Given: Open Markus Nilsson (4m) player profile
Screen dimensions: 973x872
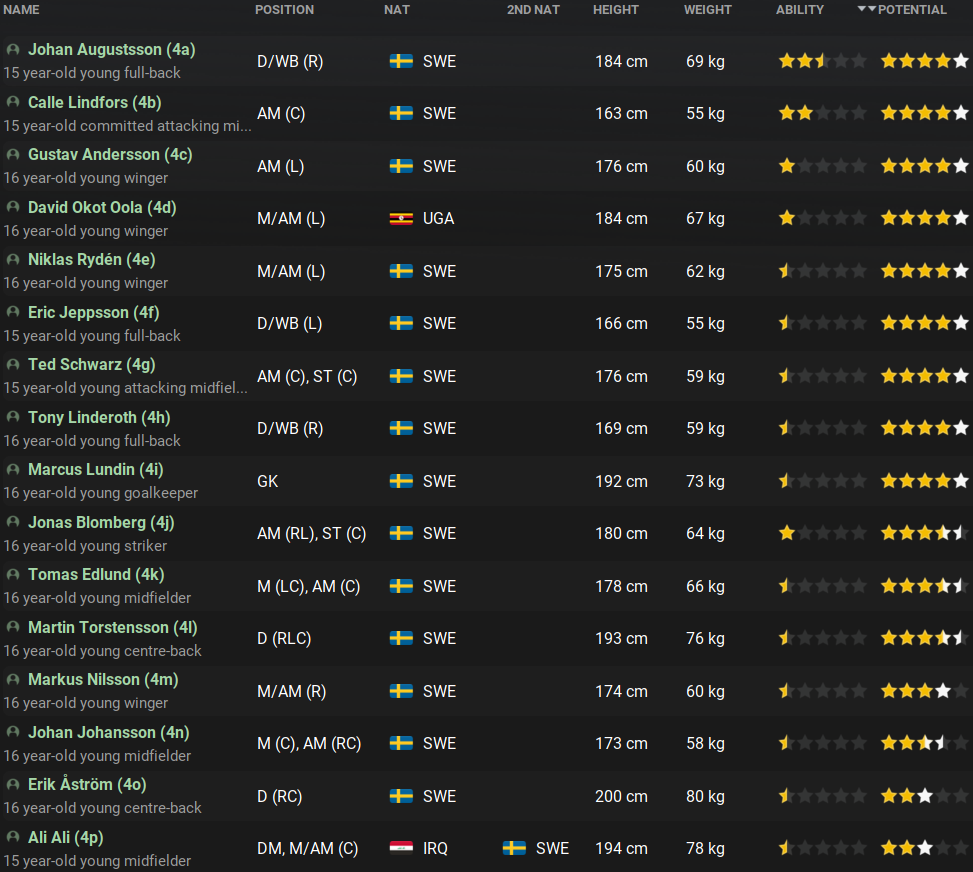Looking at the screenshot, I should (103, 680).
